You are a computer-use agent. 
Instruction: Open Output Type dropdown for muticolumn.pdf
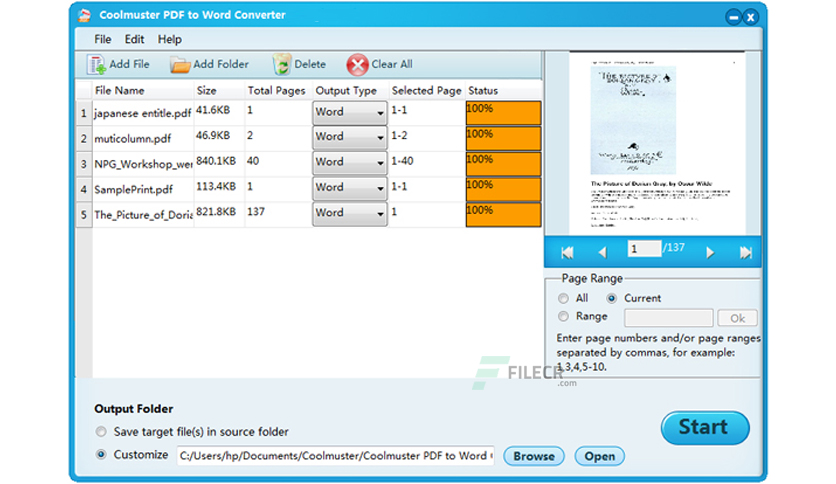(349, 138)
